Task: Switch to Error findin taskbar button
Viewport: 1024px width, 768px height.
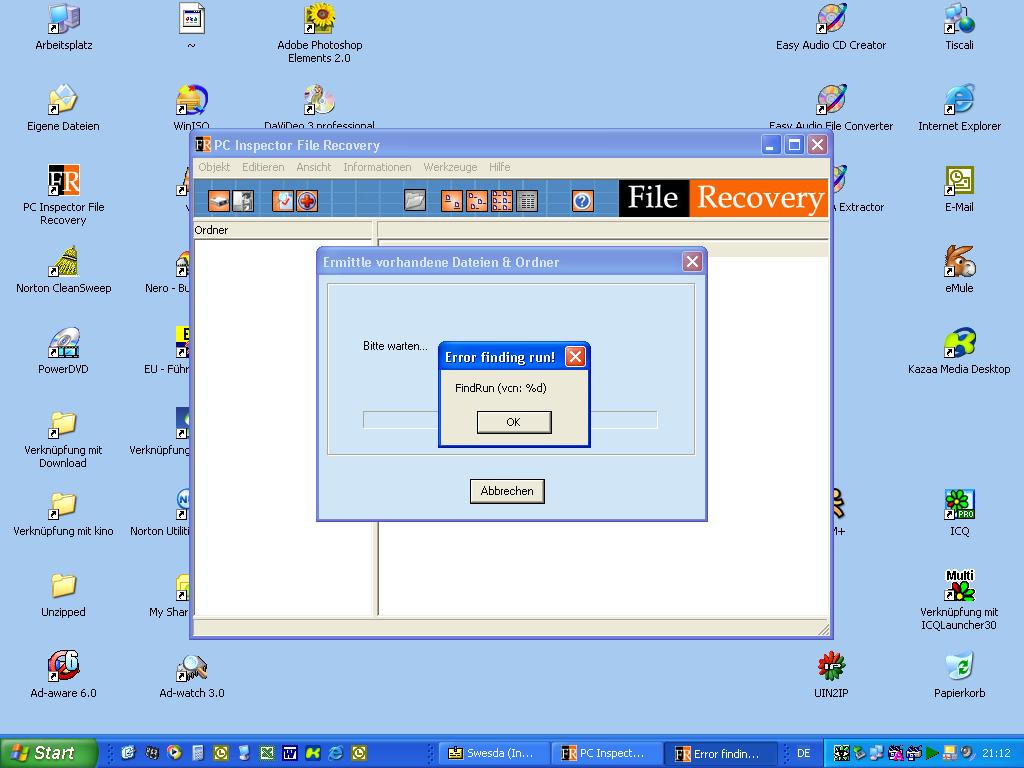Action: tap(720, 754)
